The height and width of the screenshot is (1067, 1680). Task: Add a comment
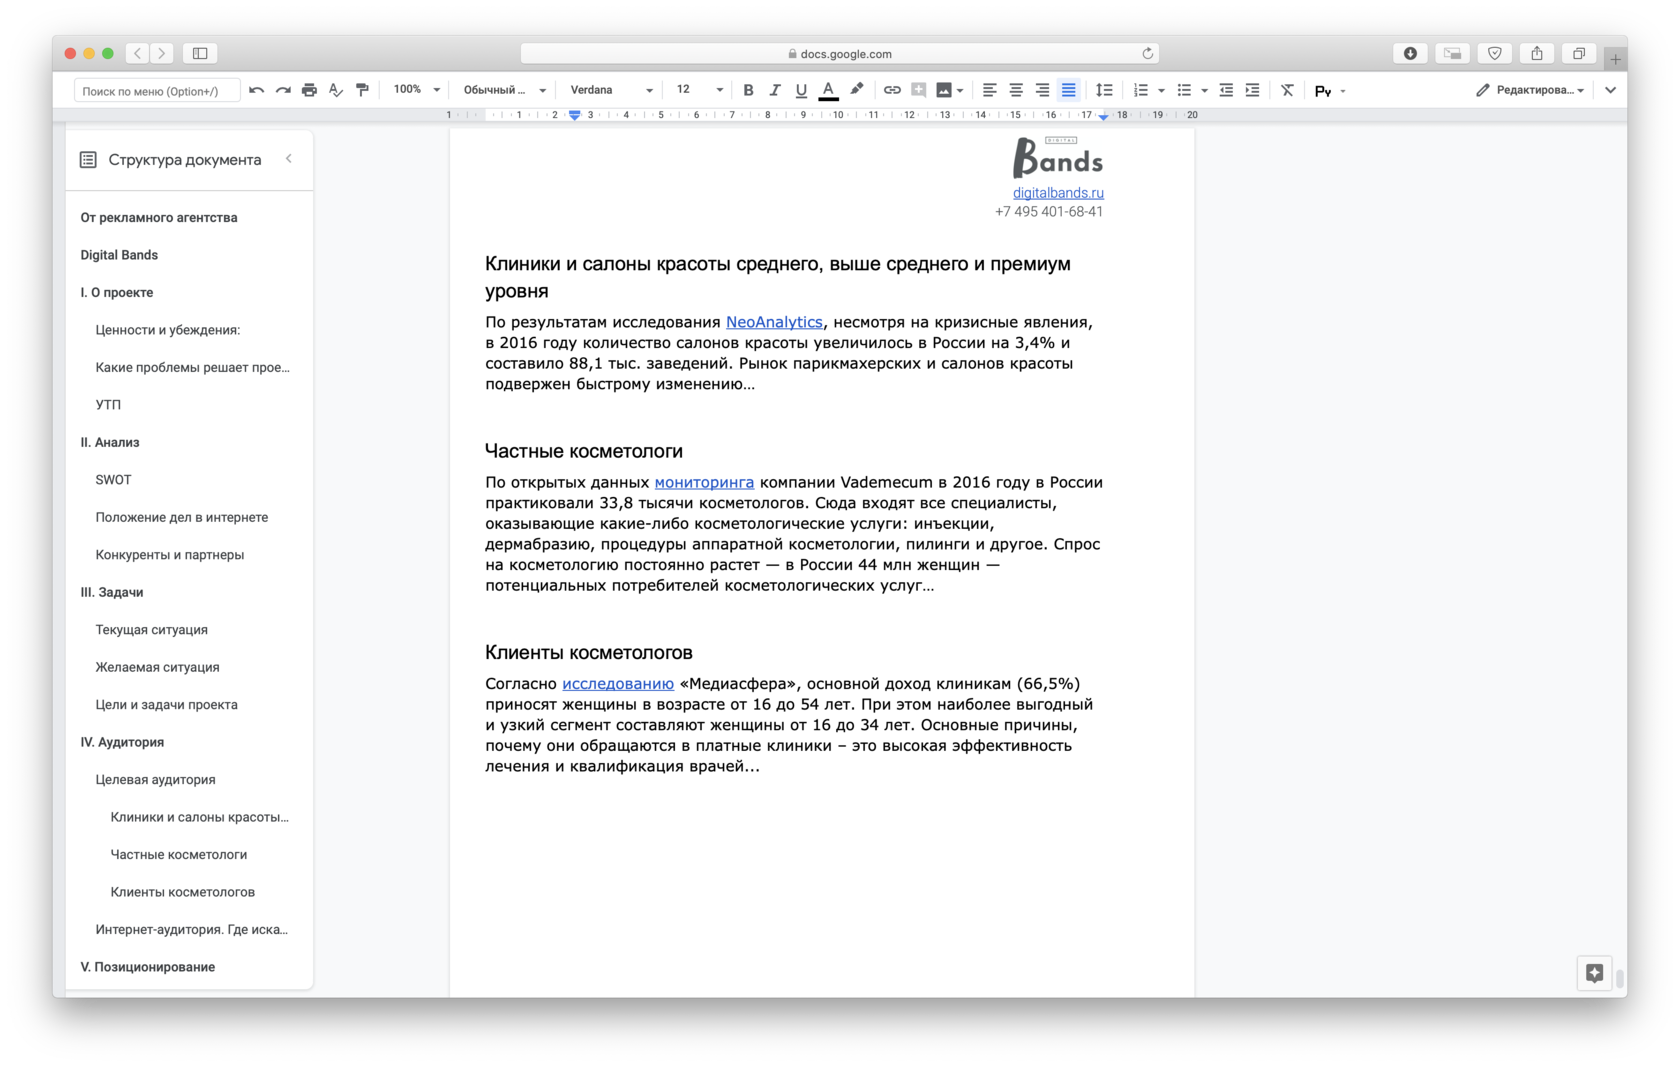pos(918,90)
